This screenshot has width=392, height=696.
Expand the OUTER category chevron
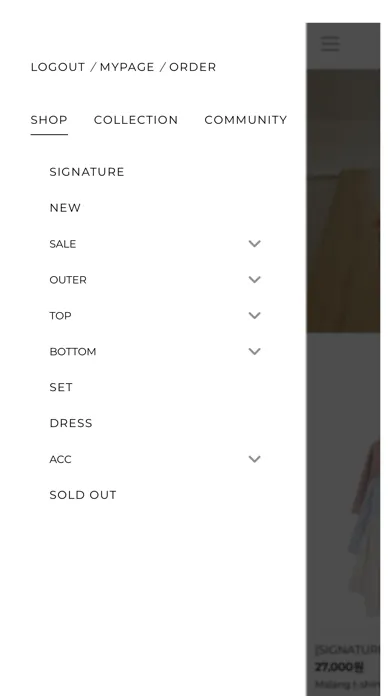[254, 279]
